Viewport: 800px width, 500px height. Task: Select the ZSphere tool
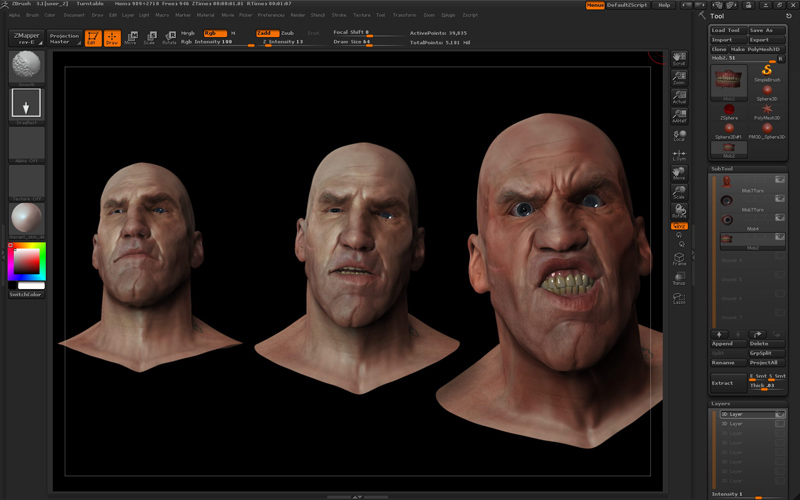point(729,112)
